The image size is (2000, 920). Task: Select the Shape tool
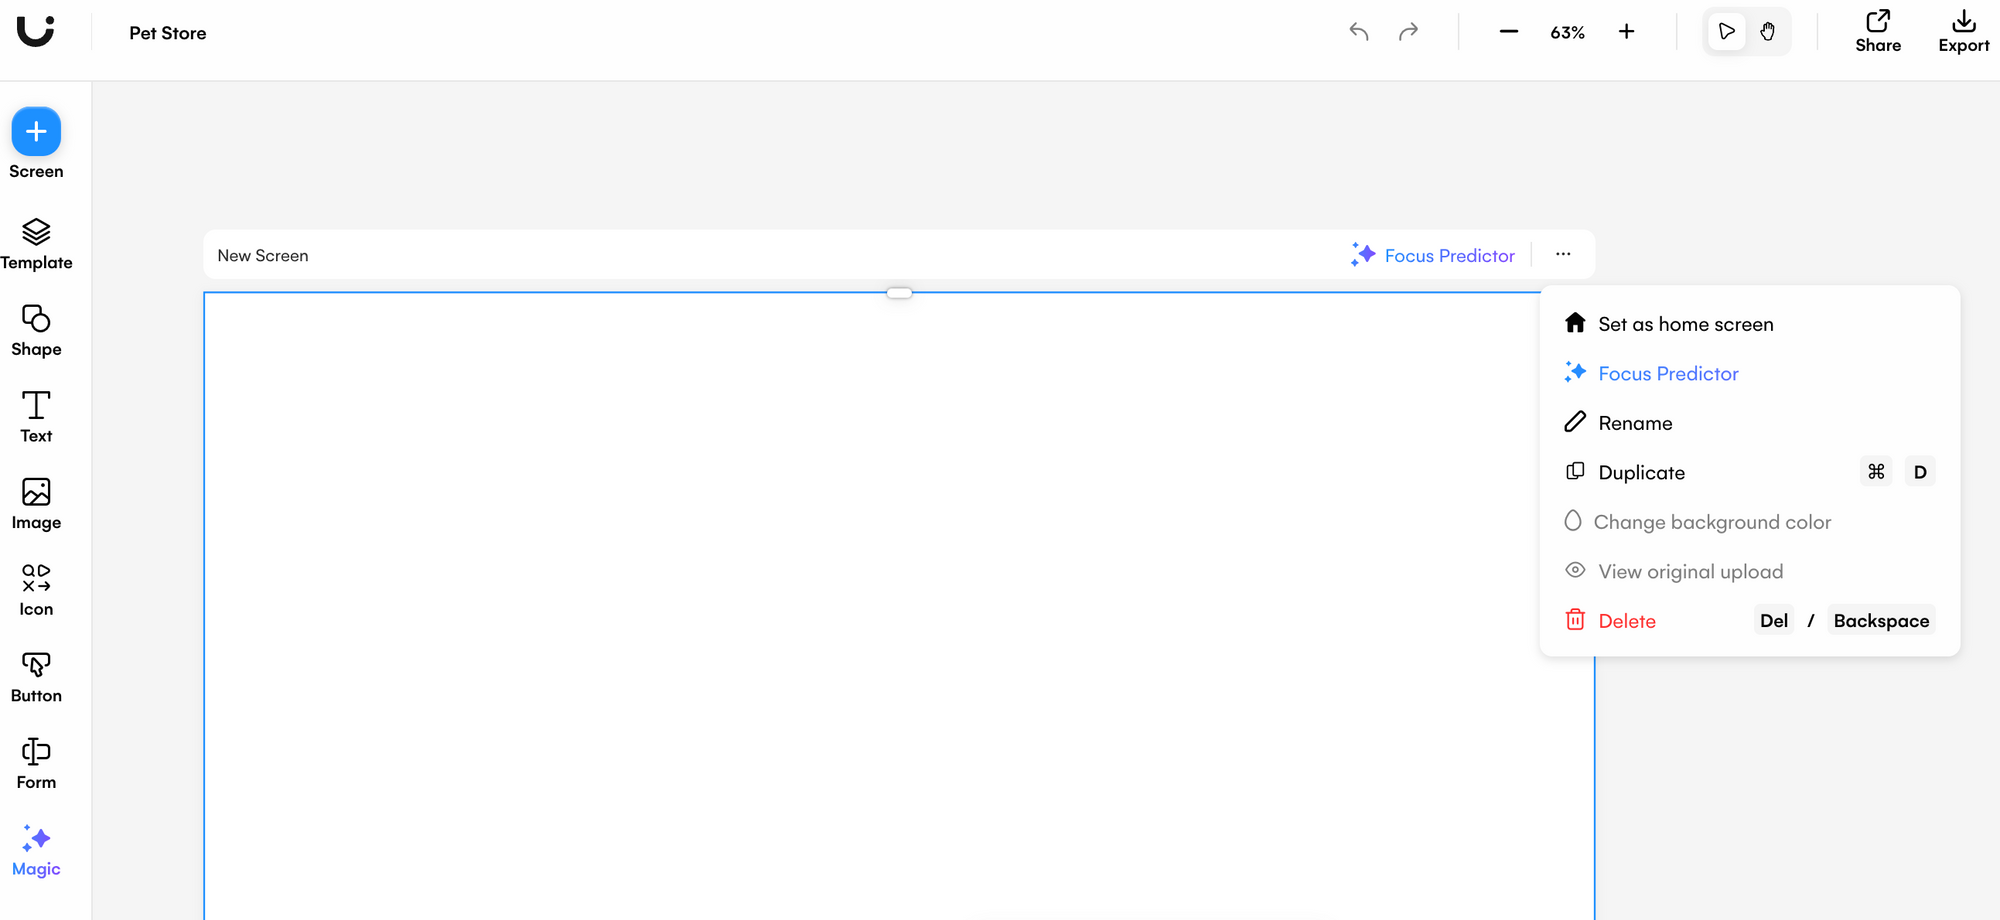(x=36, y=331)
